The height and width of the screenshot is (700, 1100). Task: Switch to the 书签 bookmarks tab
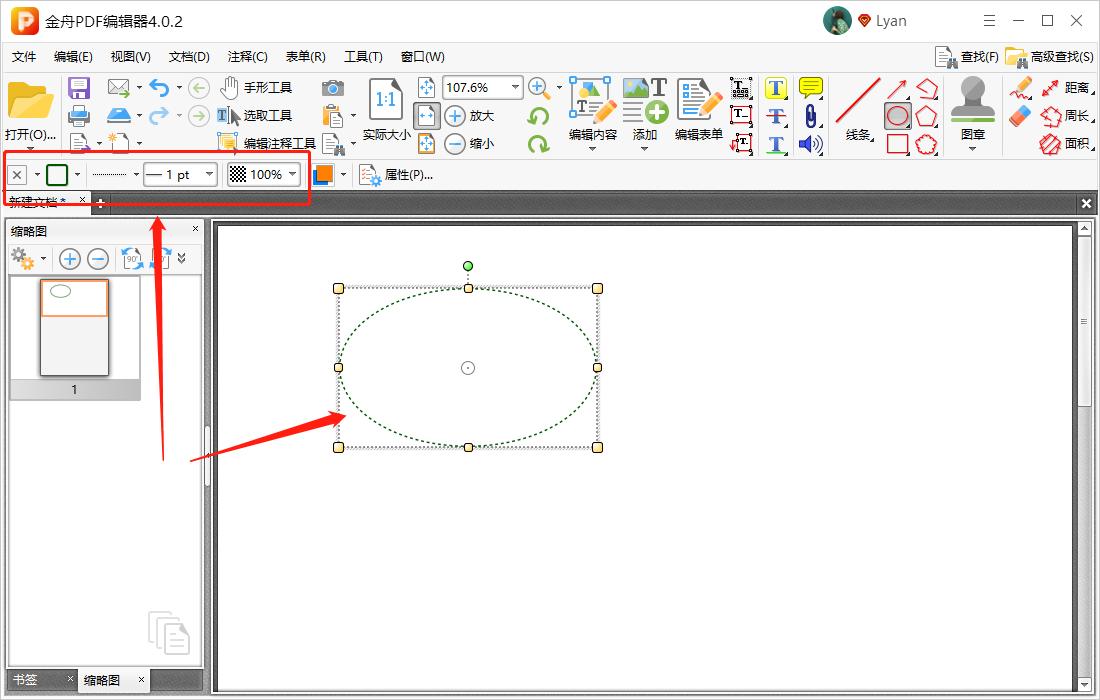pos(26,680)
